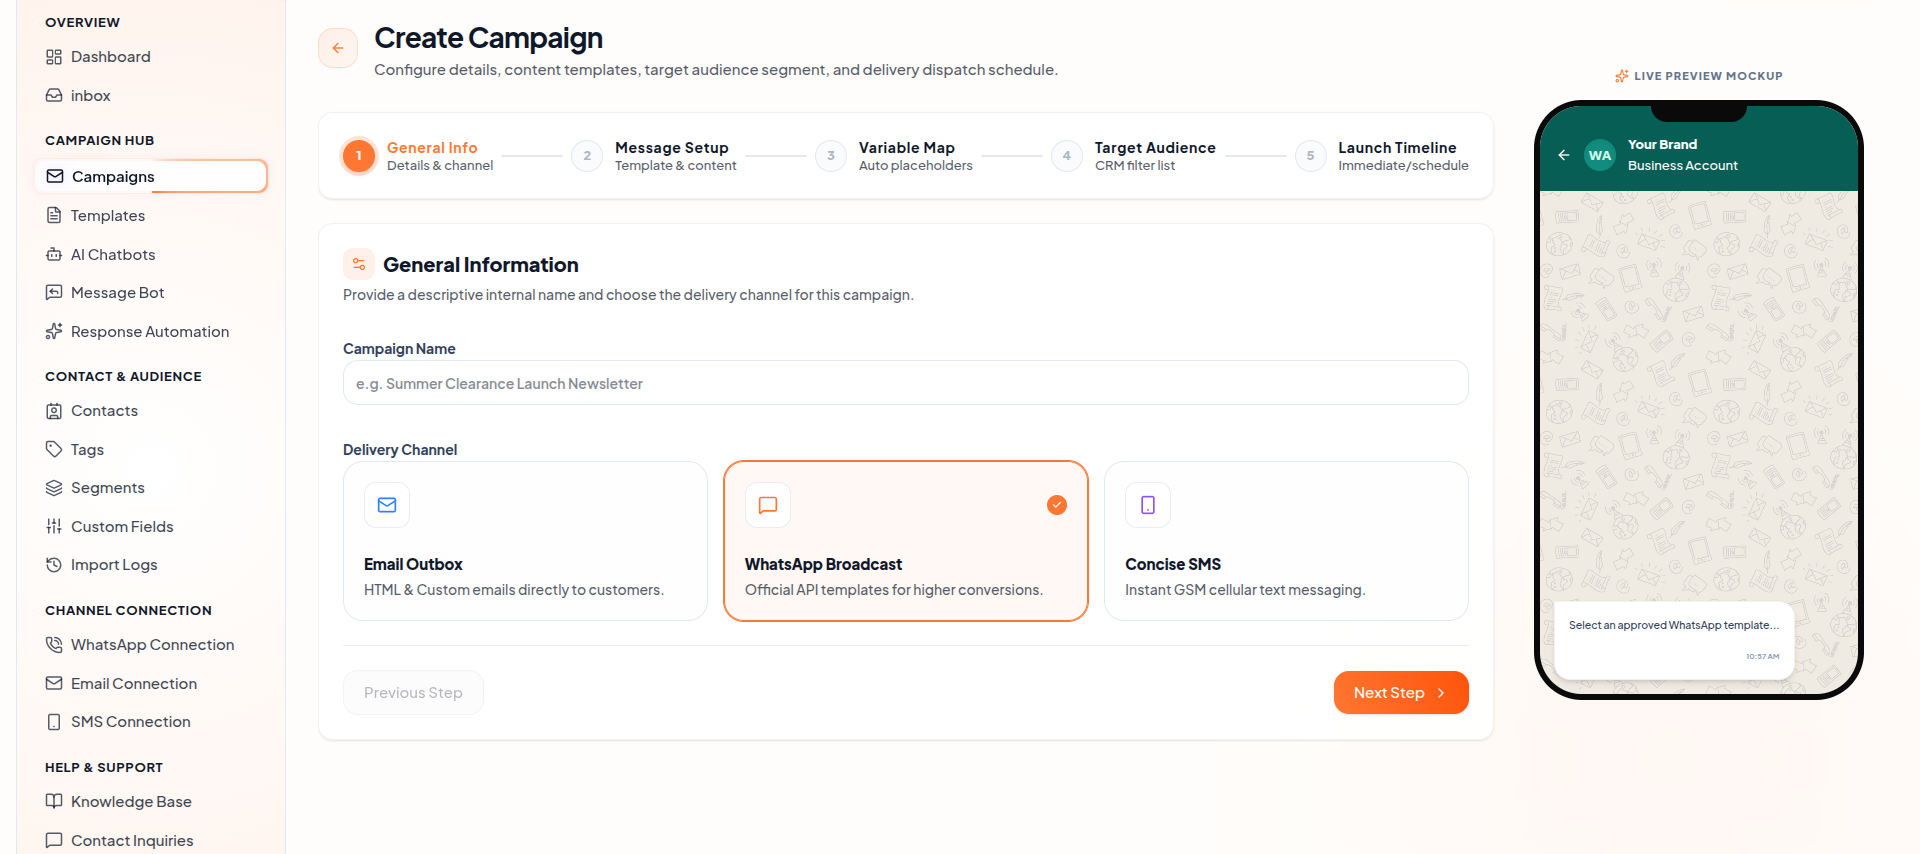Click the Your Brand title in phone preview
This screenshot has height=854, width=1920.
pyautogui.click(x=1662, y=145)
